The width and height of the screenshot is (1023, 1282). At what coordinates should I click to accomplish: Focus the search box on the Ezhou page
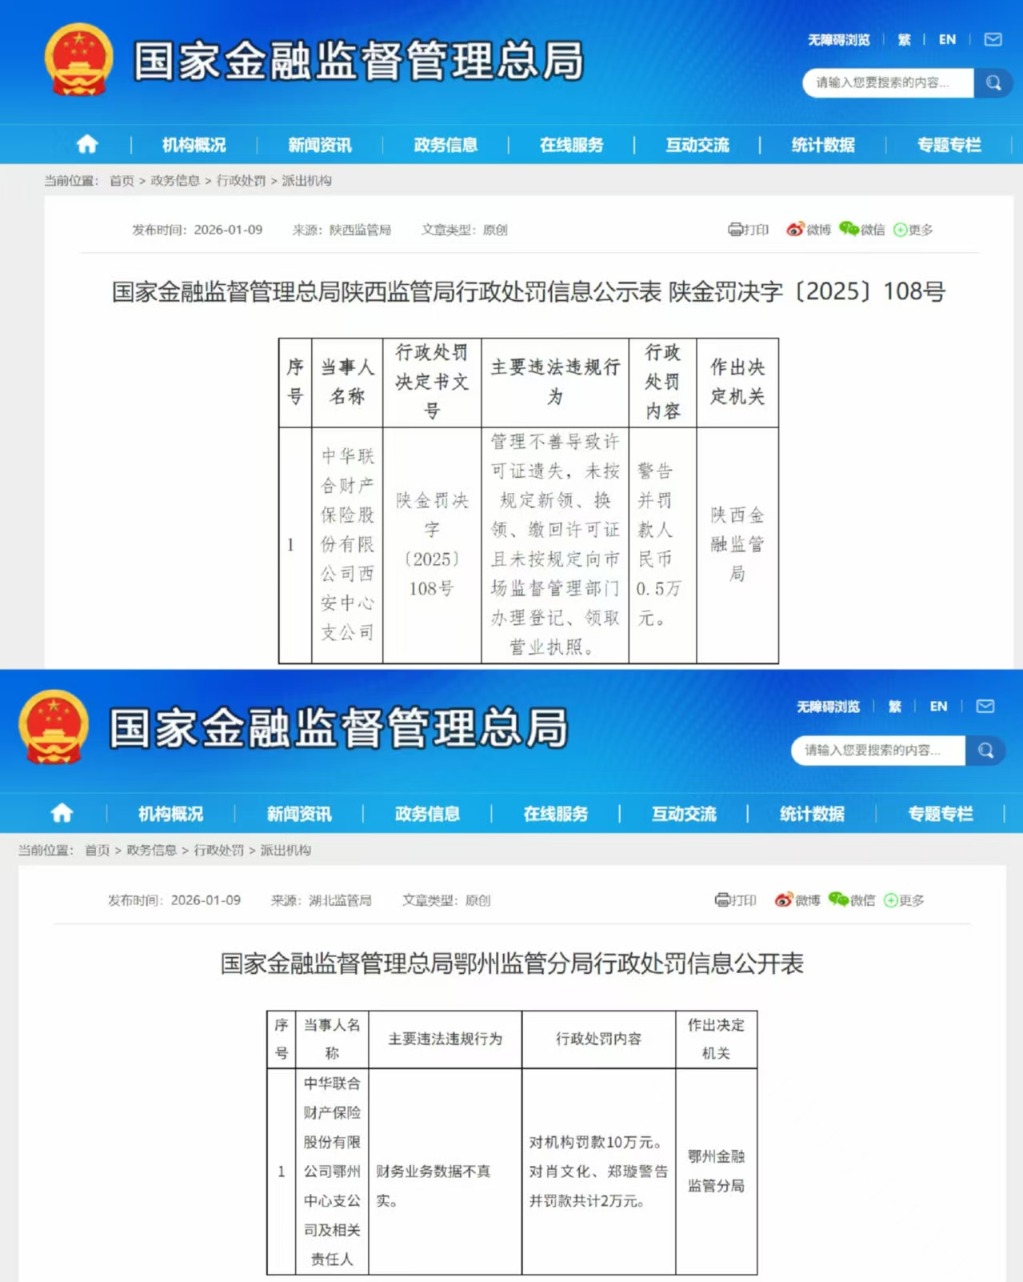click(x=878, y=750)
